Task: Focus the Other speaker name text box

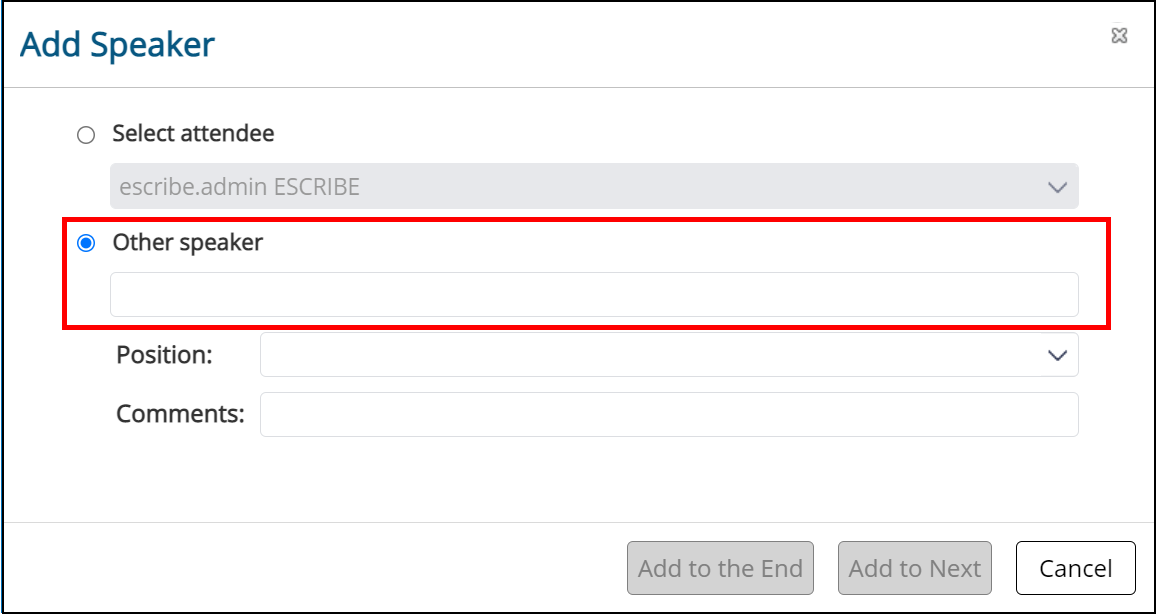Action: coord(594,295)
